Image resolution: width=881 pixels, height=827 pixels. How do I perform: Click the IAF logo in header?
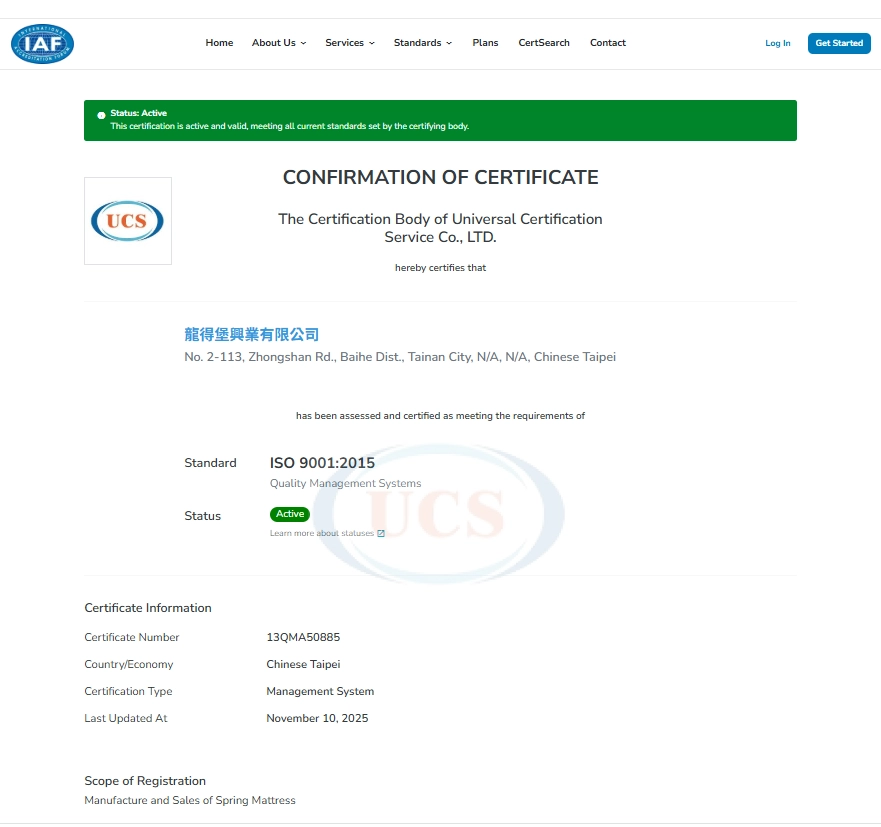coord(42,44)
